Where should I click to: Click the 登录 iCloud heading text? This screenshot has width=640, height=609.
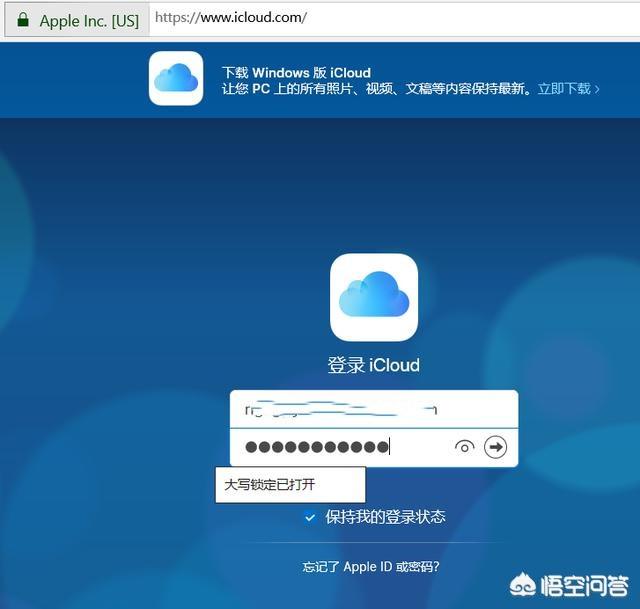373,365
